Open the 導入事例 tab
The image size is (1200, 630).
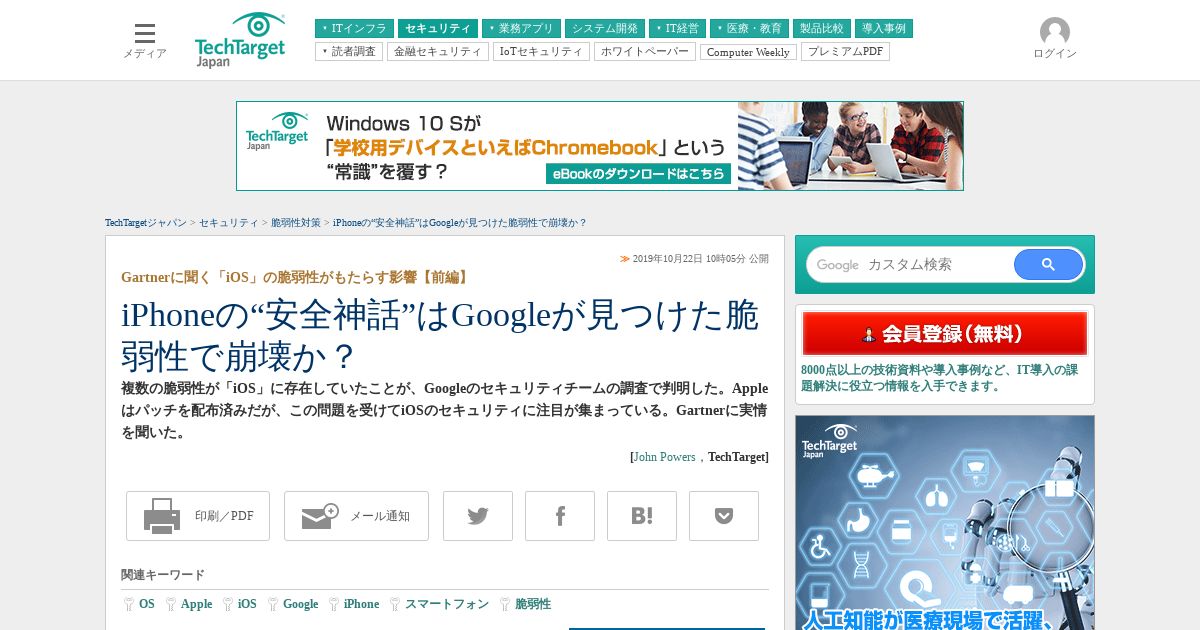[x=885, y=29]
